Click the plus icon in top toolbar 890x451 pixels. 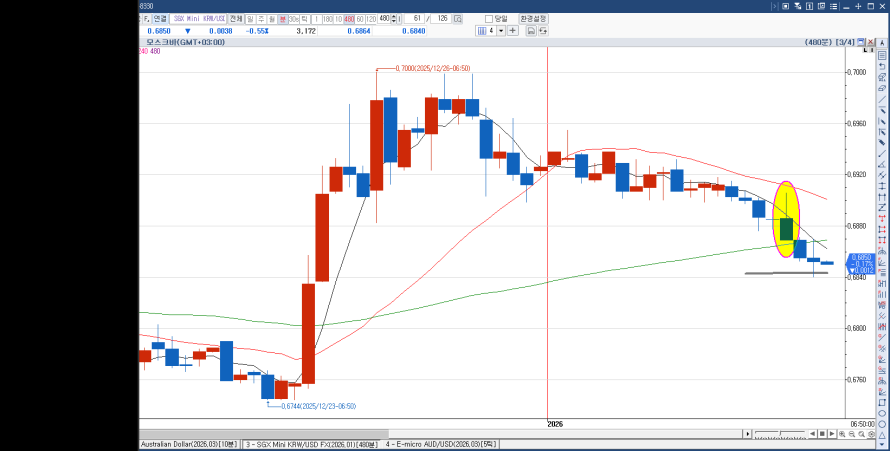tap(513, 31)
